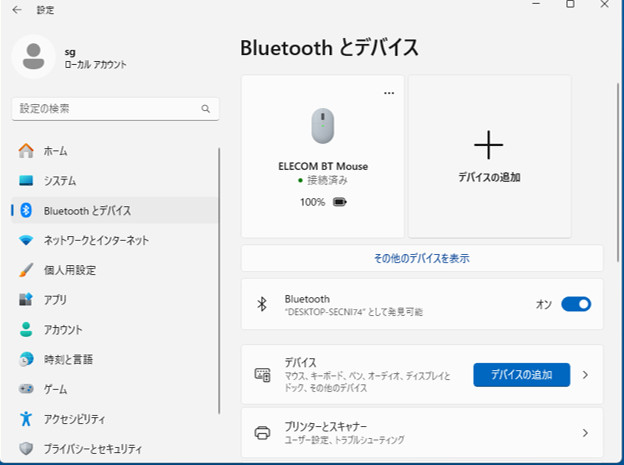Expand Printers and scanners chevron
The height and width of the screenshot is (465, 624).
pos(585,433)
